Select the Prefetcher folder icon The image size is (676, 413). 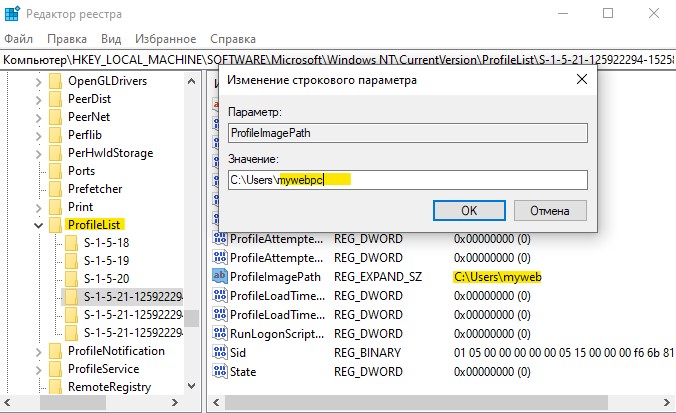click(x=56, y=189)
